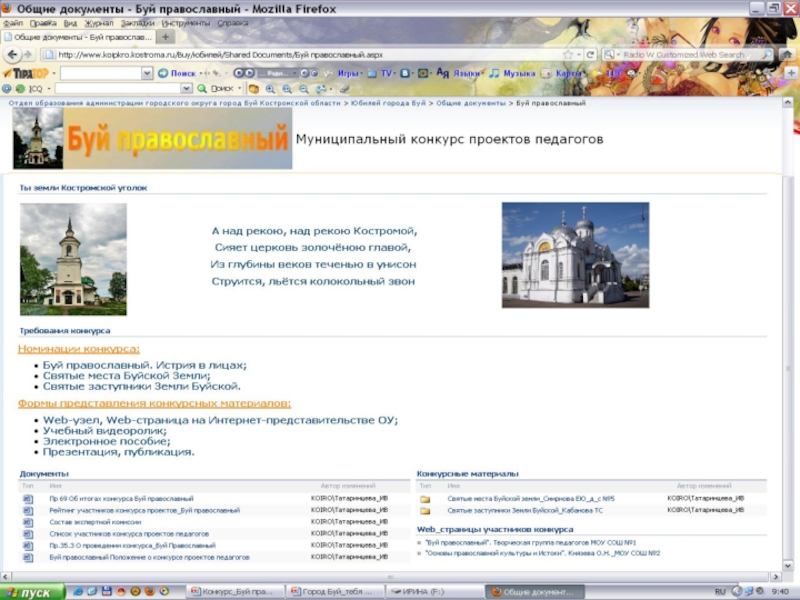Open the TV toolbar icon
Viewport: 800px width, 600px height.
click(372, 73)
